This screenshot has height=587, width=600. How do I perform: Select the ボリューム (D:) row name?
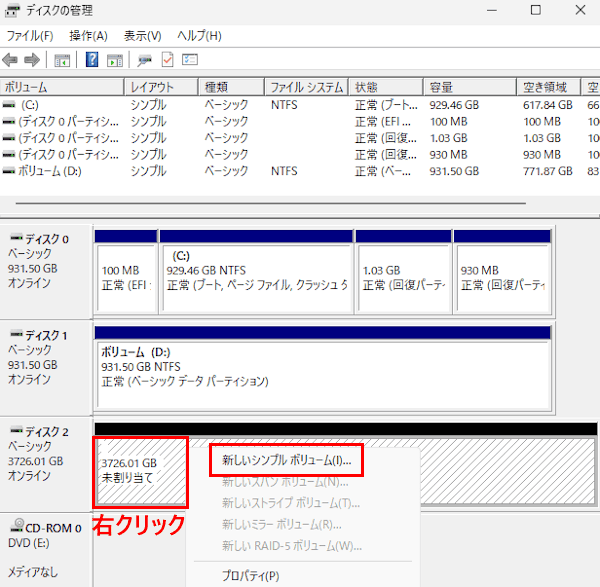click(50, 171)
